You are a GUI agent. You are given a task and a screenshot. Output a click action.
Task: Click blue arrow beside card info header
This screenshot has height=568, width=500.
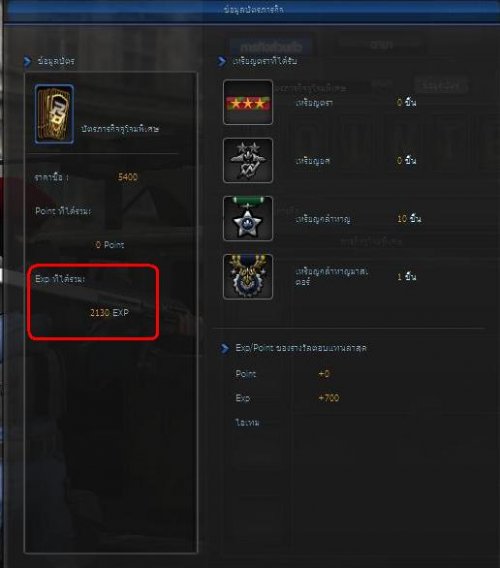tap(28, 61)
